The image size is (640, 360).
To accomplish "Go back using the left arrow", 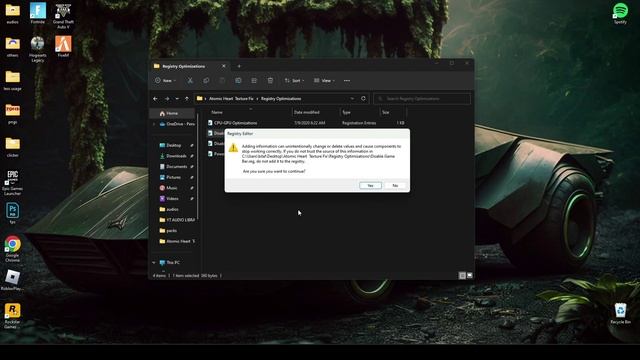I will (156, 98).
